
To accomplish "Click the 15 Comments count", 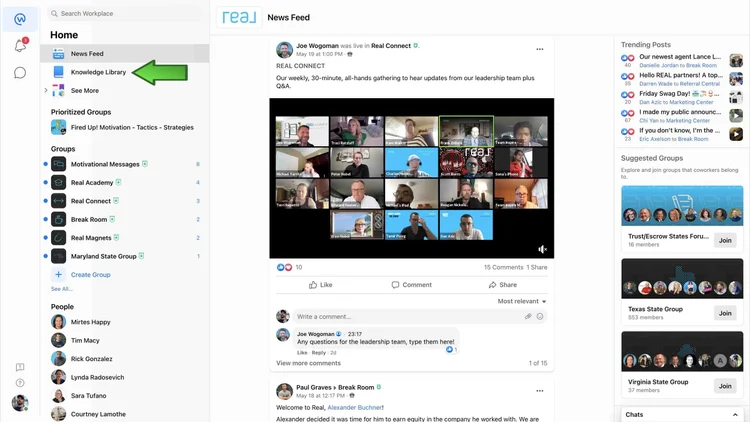I will pyautogui.click(x=503, y=267).
